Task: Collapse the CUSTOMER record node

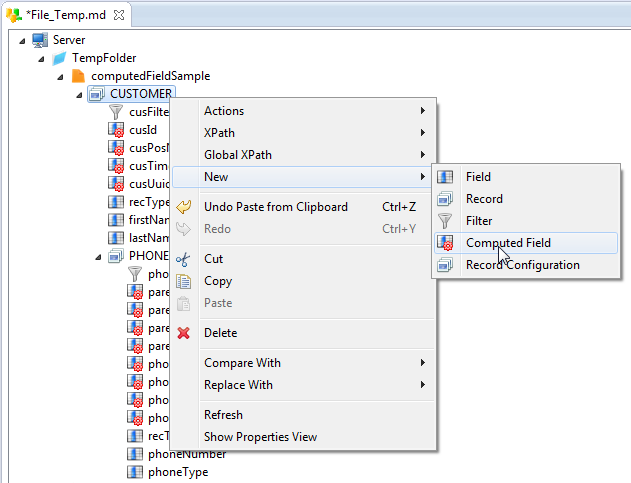Action: 81,94
